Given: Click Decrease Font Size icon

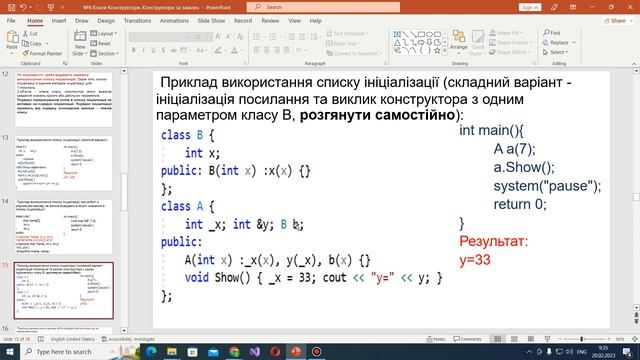Looking at the screenshot, I should click(x=228, y=37).
